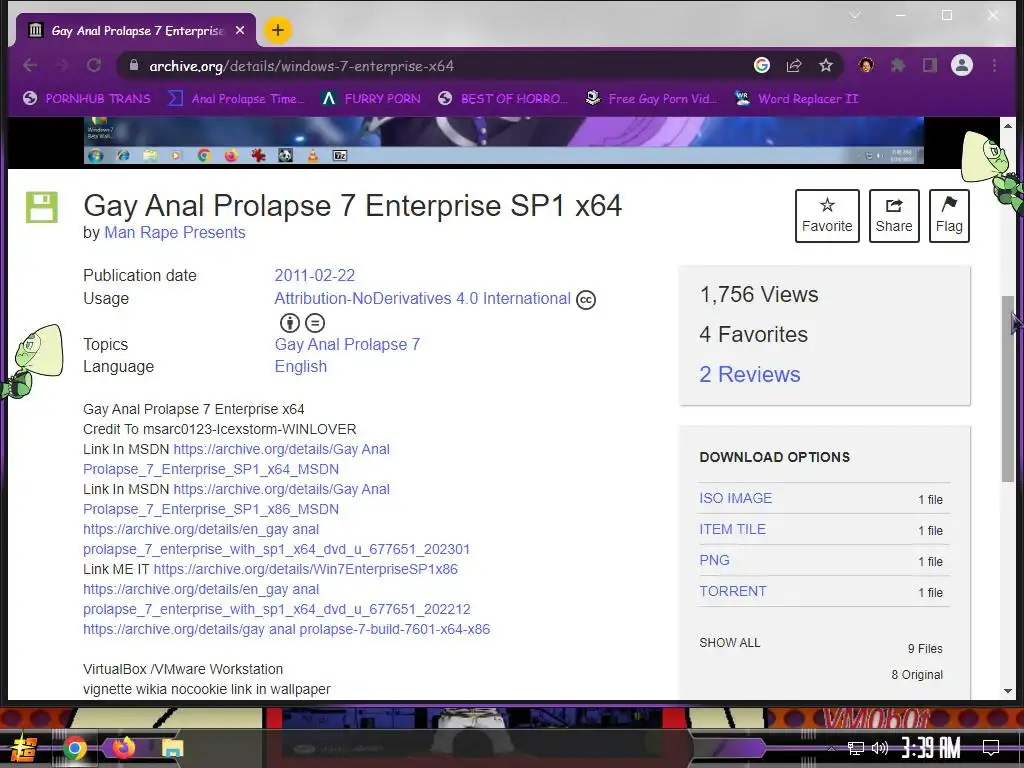Click the Favorite star button
This screenshot has width=1024, height=768.
[827, 216]
